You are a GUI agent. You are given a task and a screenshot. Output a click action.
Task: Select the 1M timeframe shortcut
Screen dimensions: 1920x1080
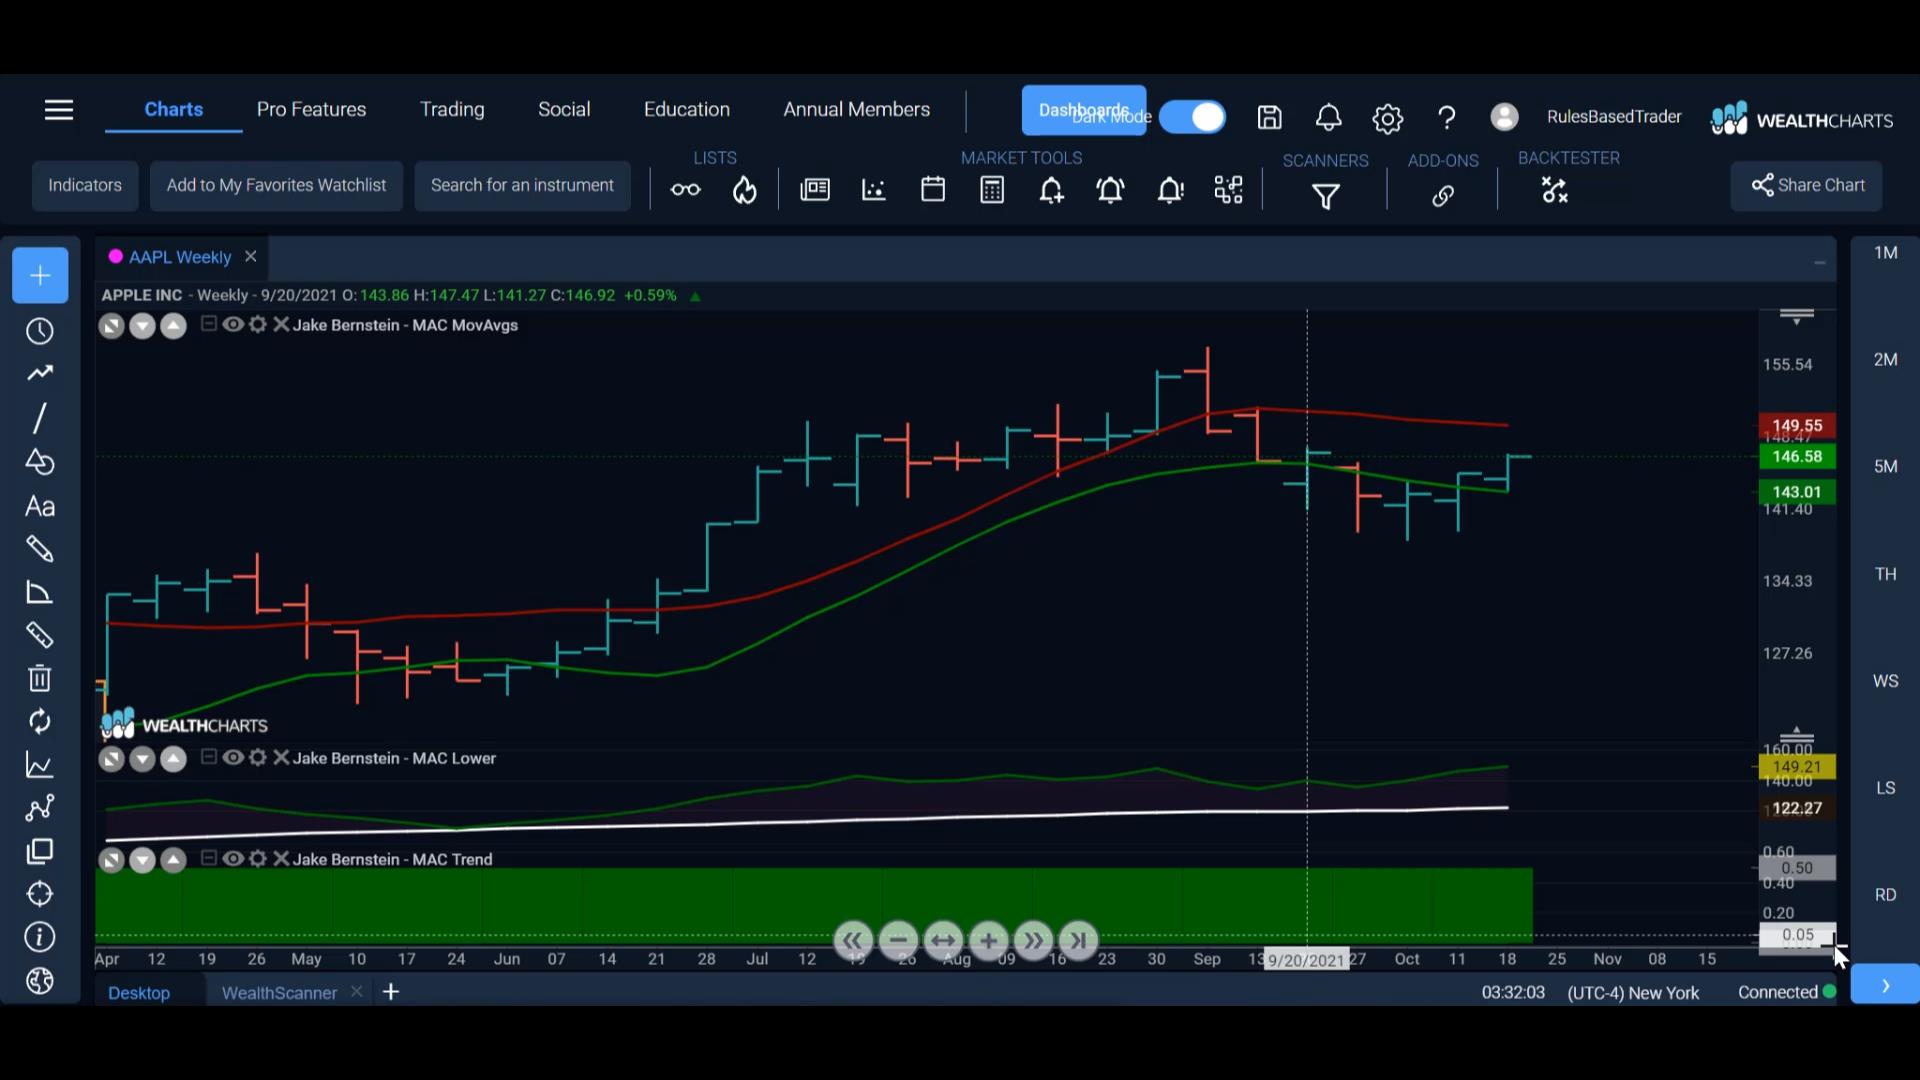[x=1885, y=253]
